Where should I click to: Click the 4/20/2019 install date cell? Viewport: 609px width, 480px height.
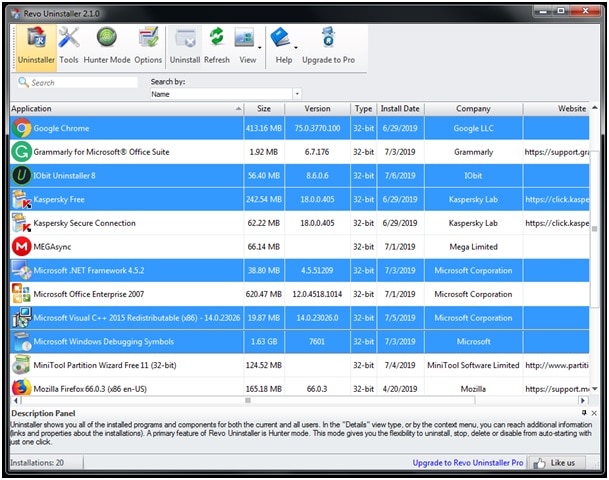tap(400, 389)
